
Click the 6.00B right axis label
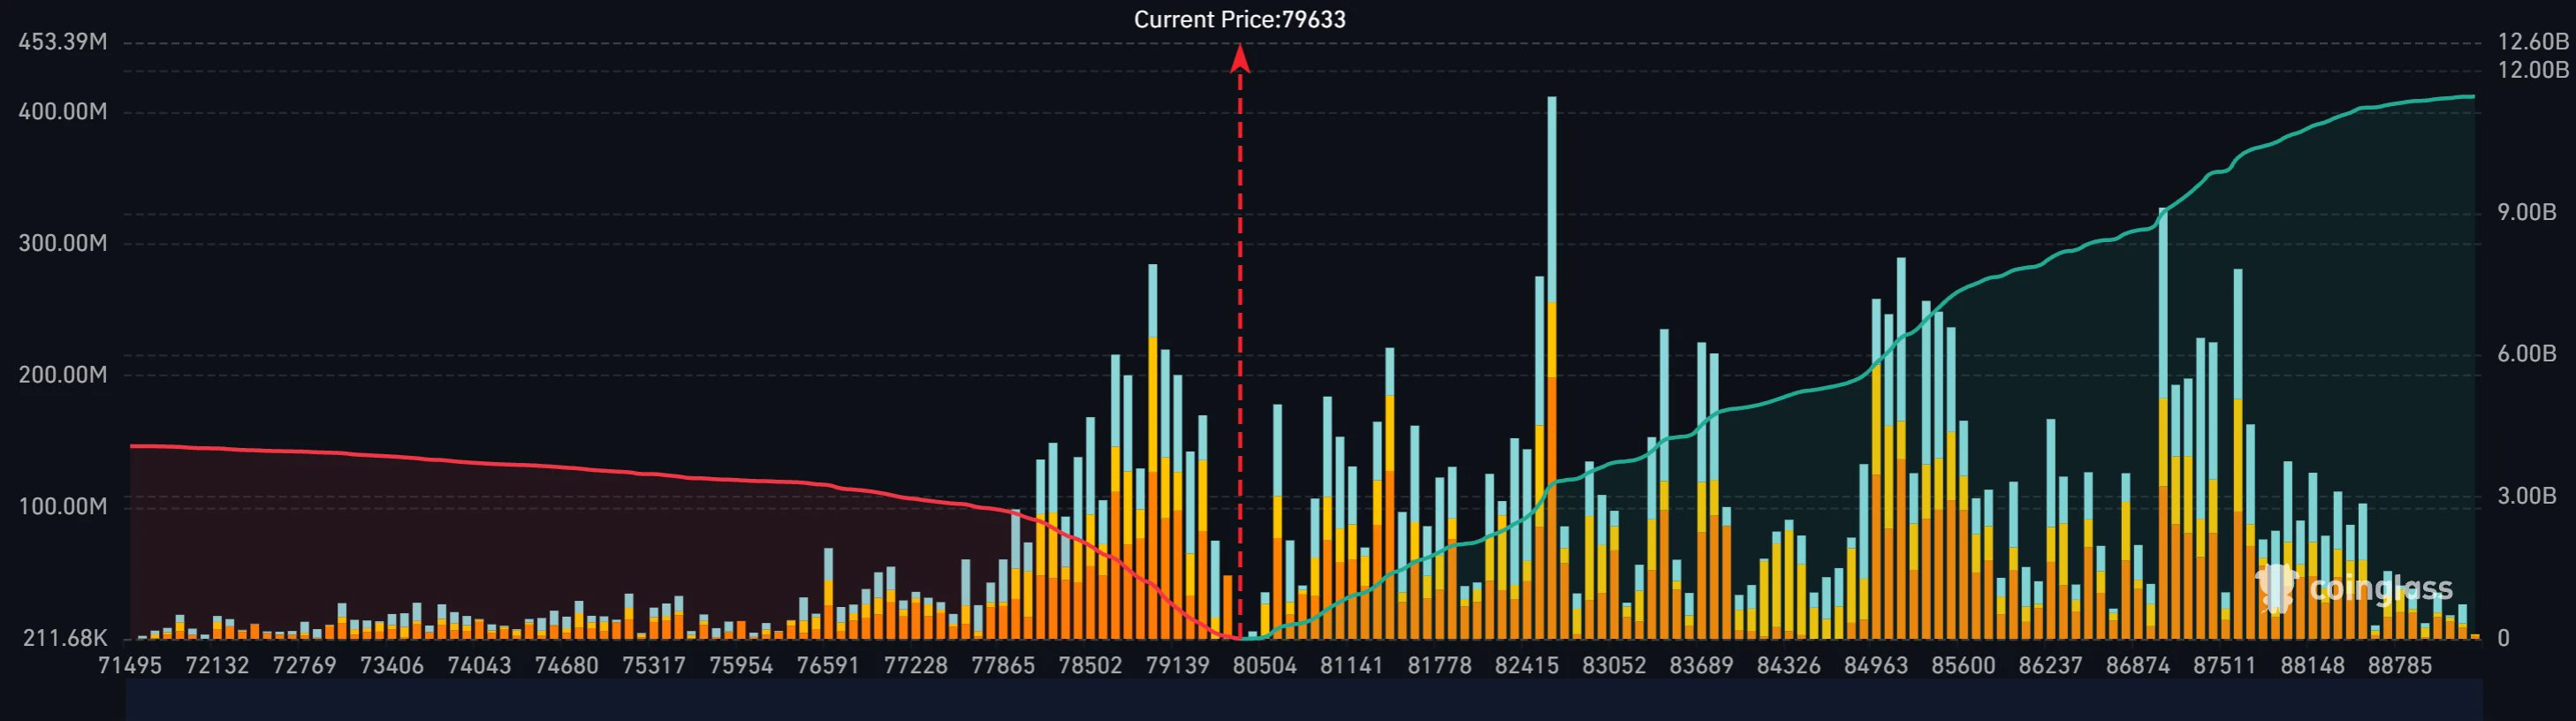(2526, 354)
